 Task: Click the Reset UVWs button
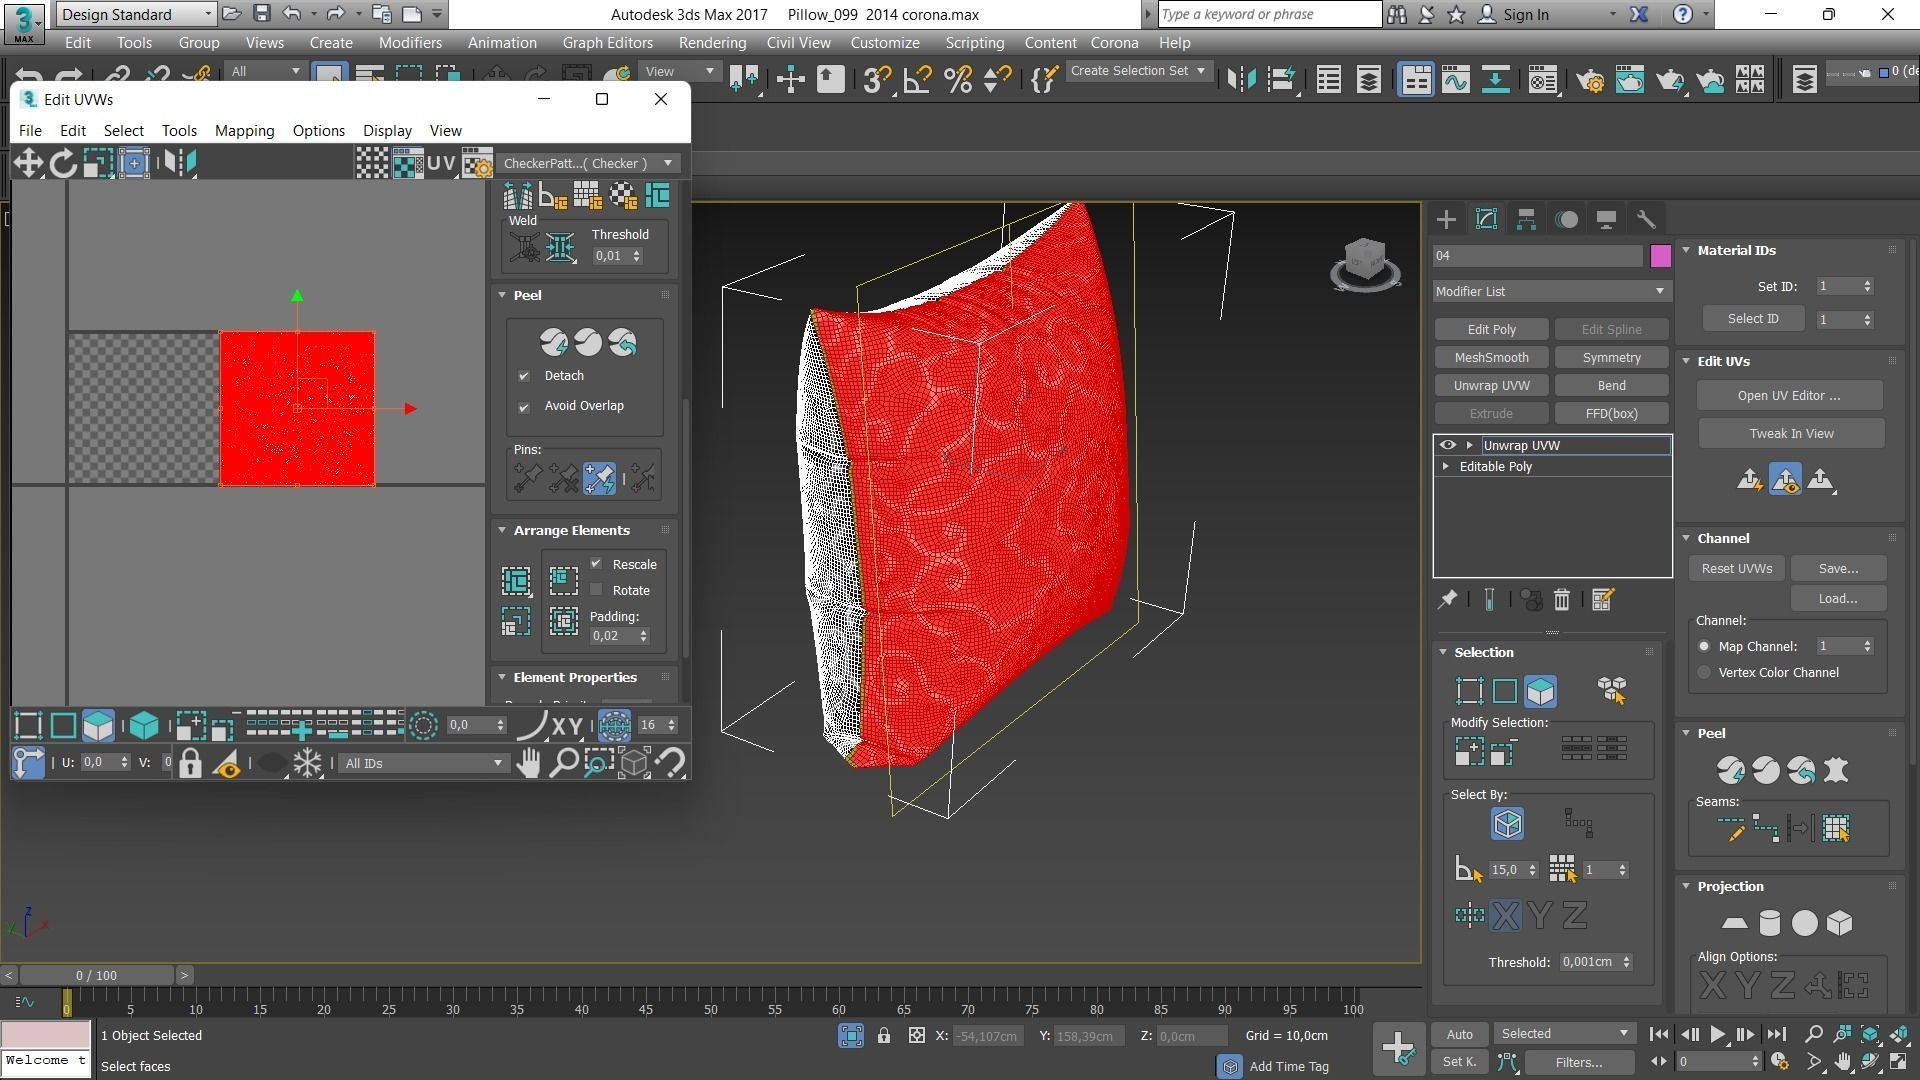click(1736, 569)
